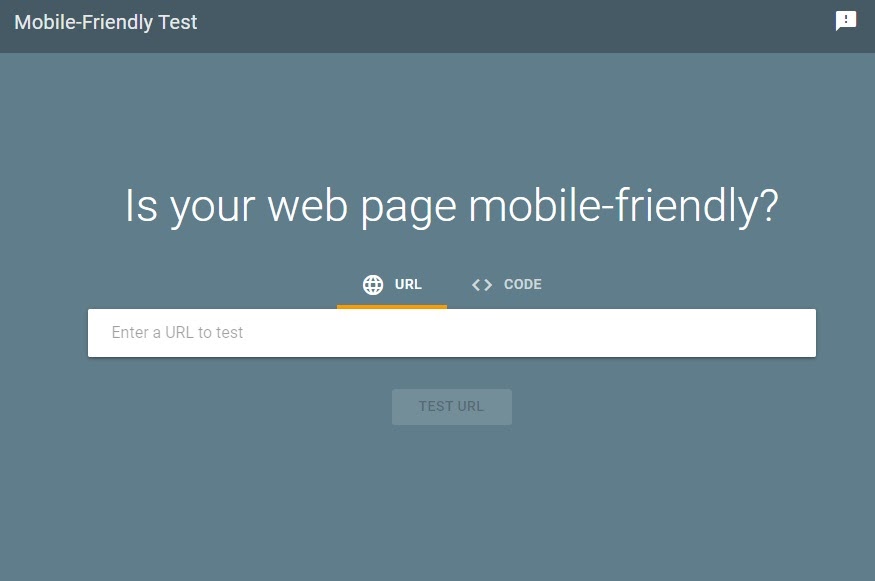The image size is (875, 581).
Task: Click the word "URL" on the test button
Action: point(470,406)
